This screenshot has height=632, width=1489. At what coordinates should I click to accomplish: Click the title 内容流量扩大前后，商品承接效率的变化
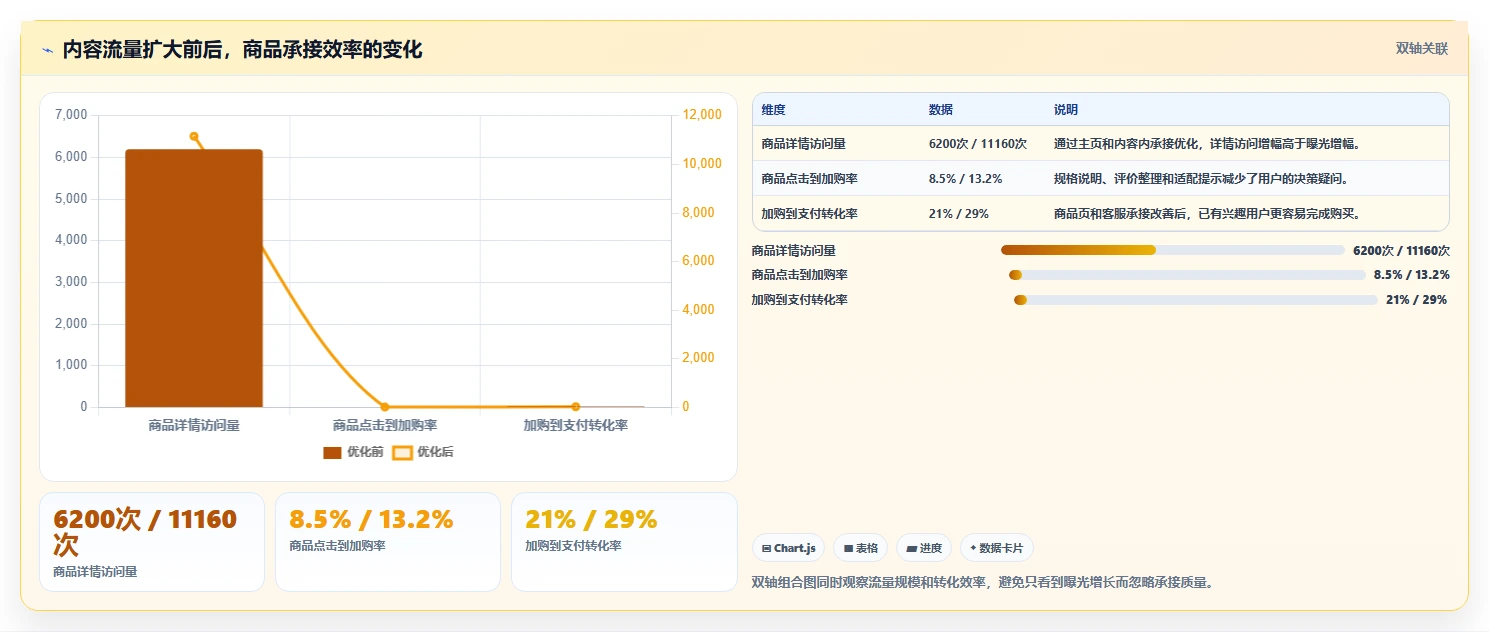[243, 50]
